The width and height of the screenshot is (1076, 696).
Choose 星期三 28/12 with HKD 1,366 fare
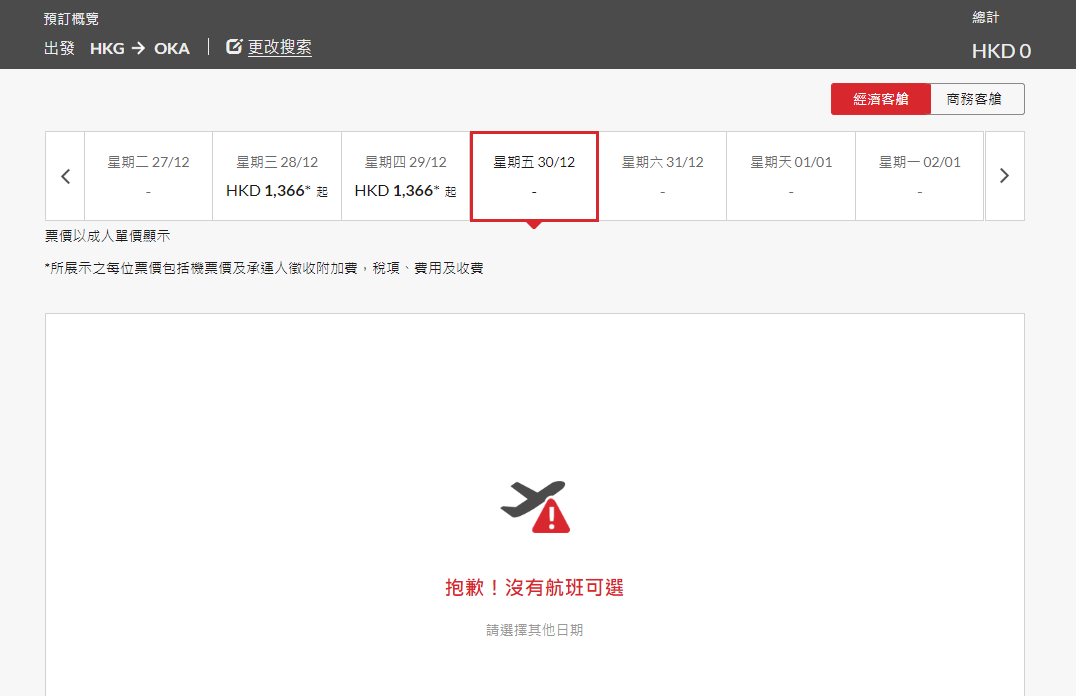click(277, 176)
